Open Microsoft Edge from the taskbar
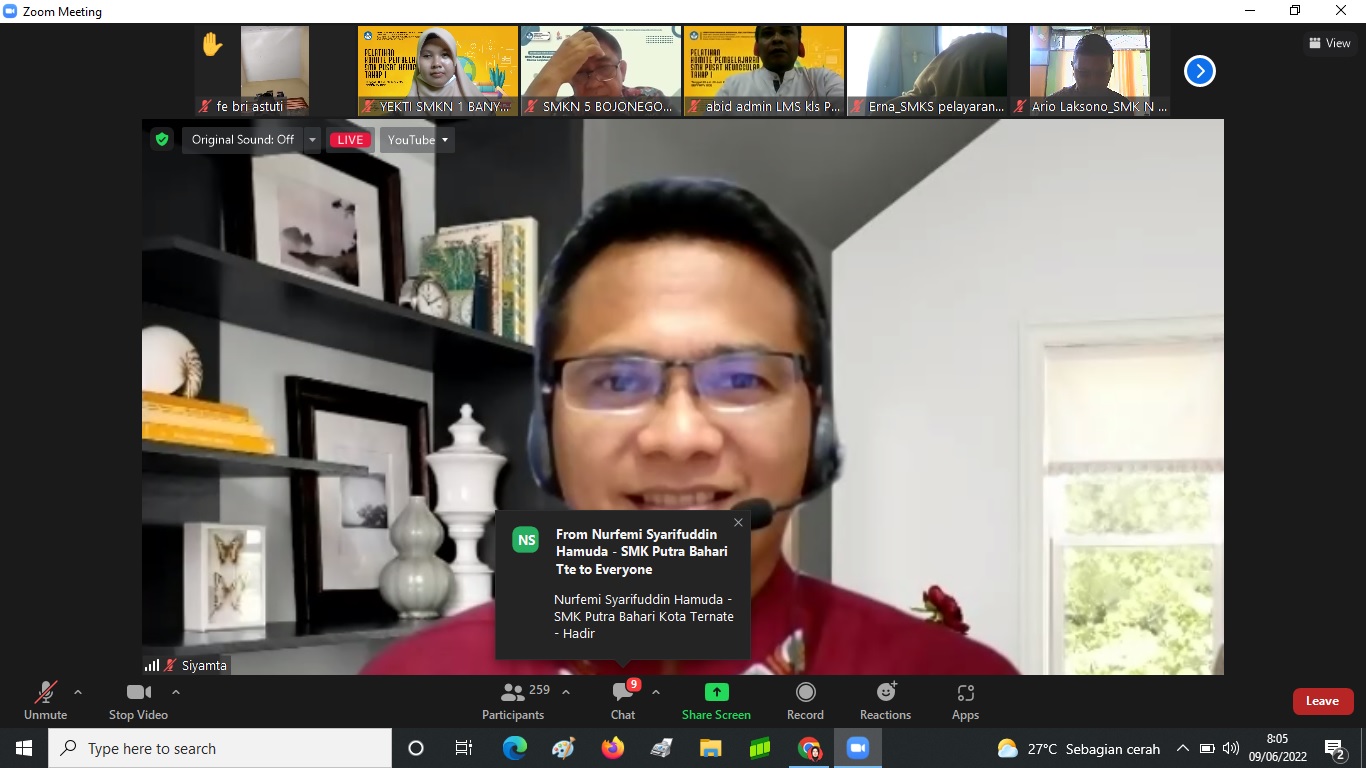 (x=514, y=748)
